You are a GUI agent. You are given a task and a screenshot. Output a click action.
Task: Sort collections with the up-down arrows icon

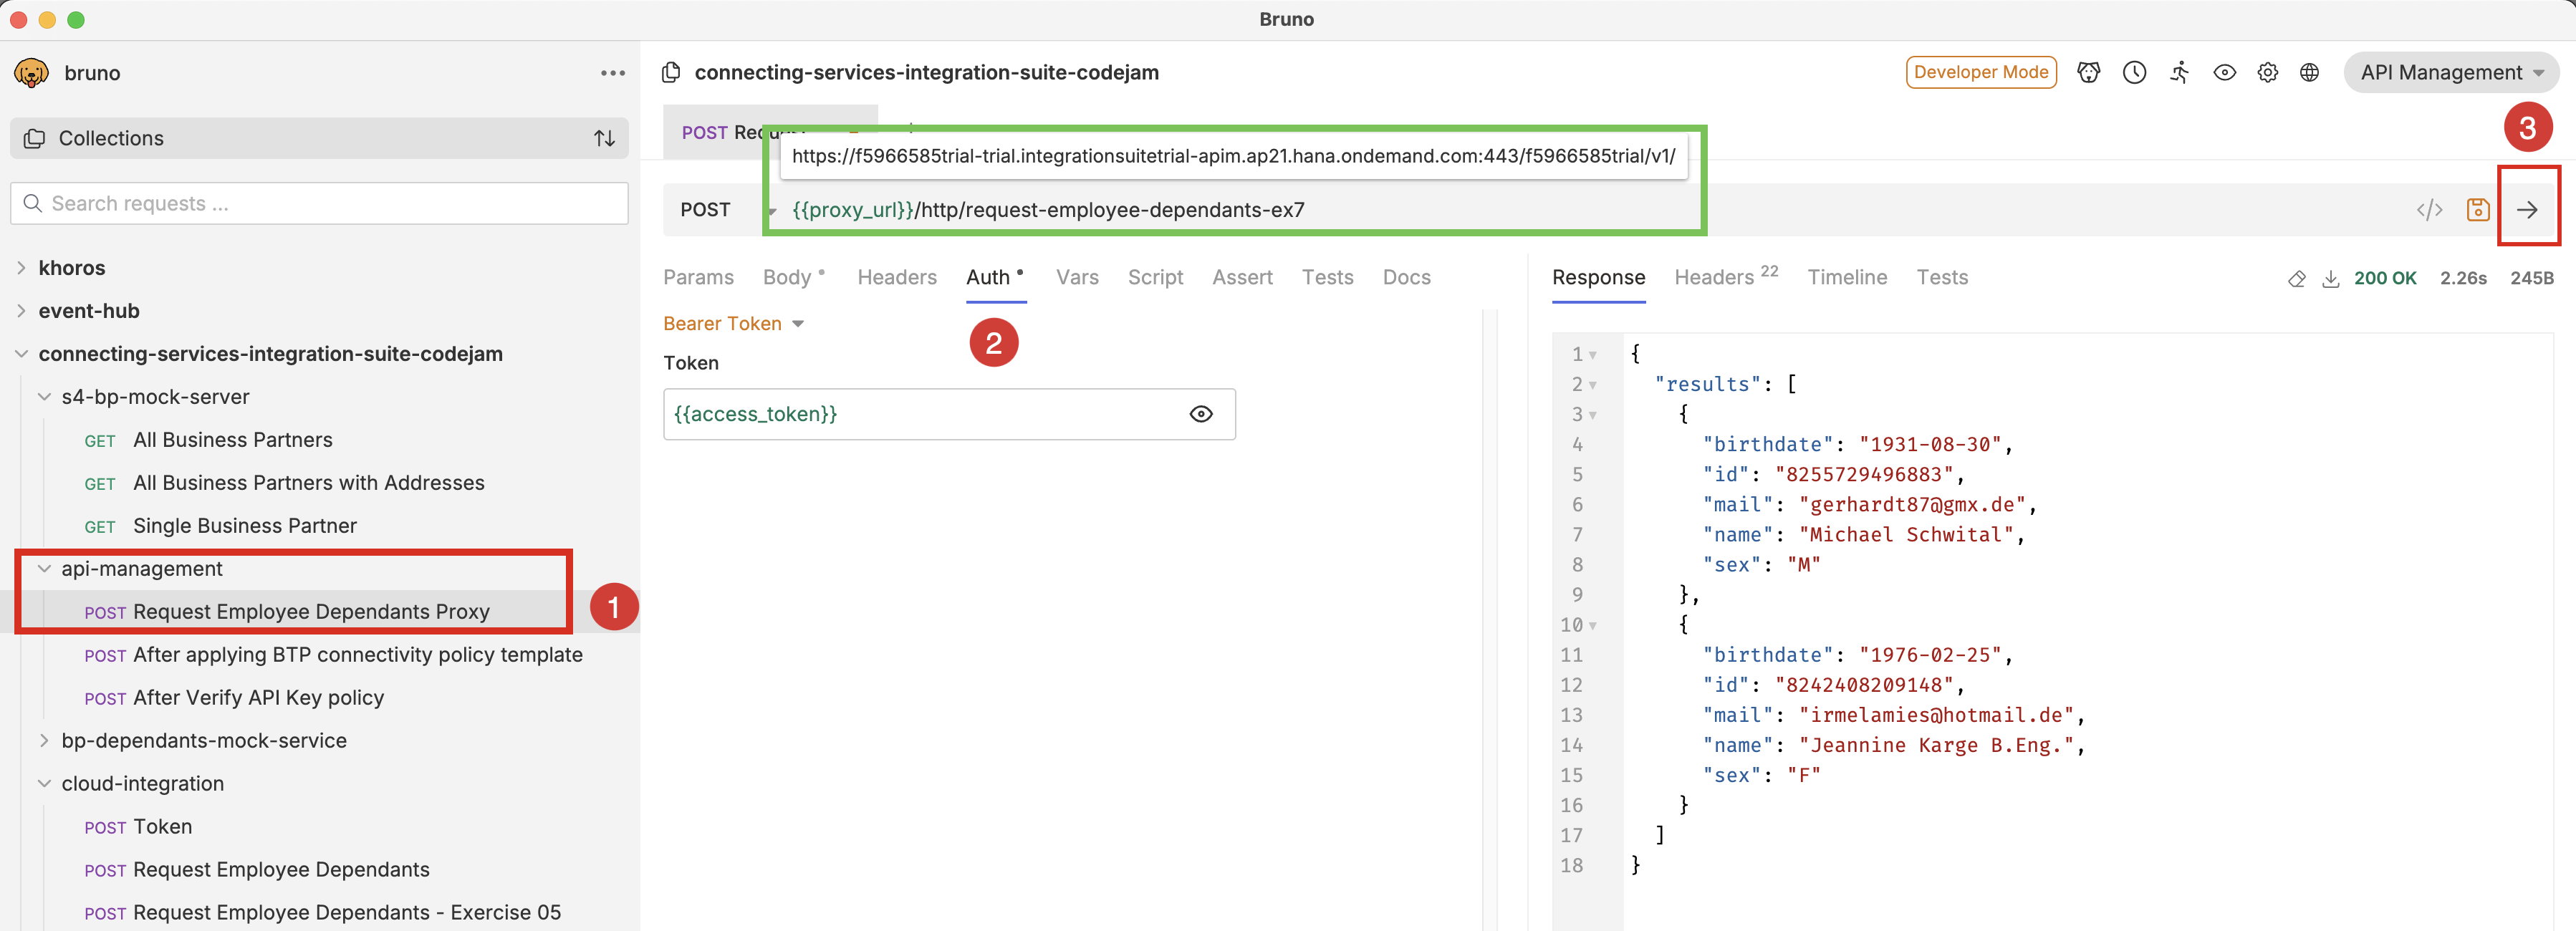[604, 138]
